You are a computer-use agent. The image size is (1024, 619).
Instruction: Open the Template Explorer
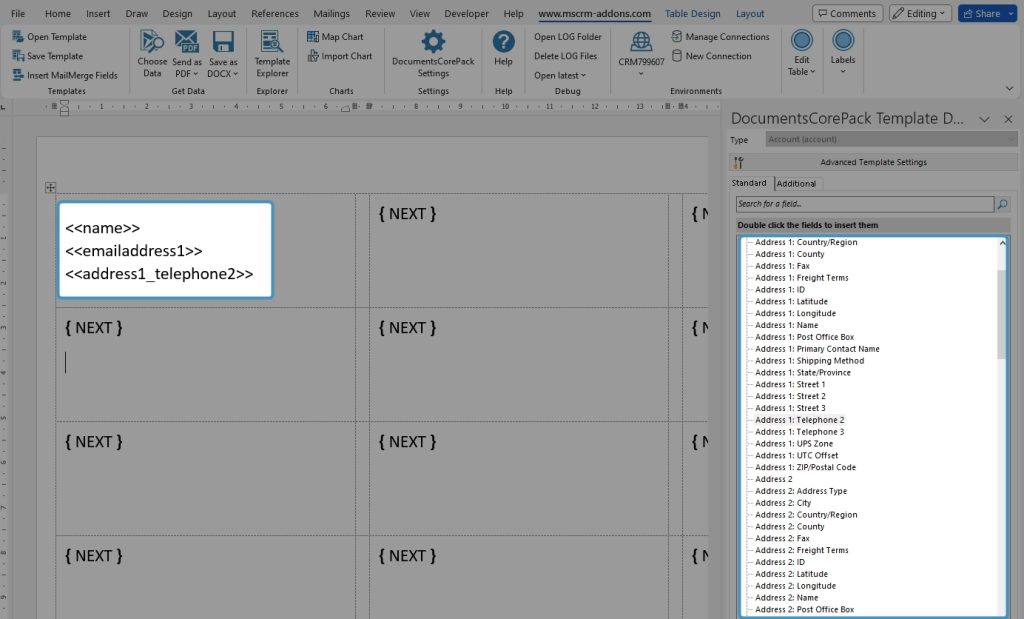tap(272, 54)
